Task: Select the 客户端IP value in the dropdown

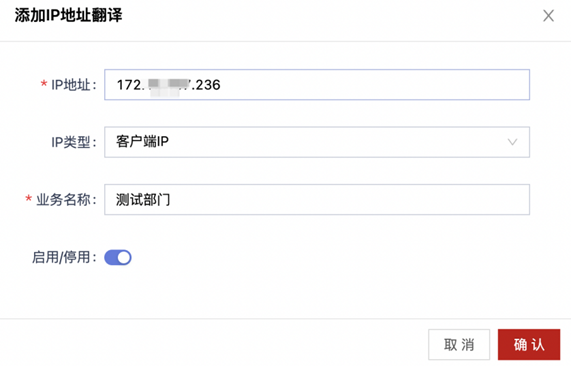Action: [x=142, y=142]
